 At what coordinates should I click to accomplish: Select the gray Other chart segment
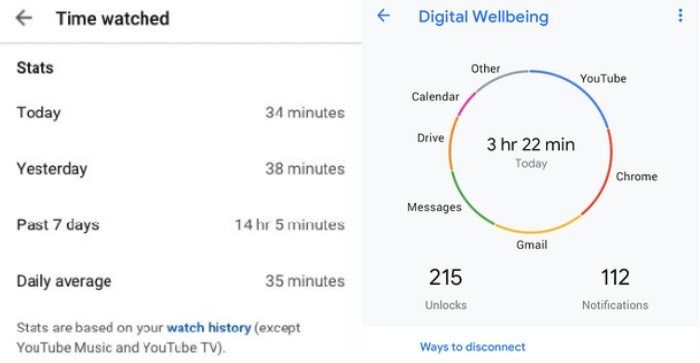pyautogui.click(x=500, y=78)
